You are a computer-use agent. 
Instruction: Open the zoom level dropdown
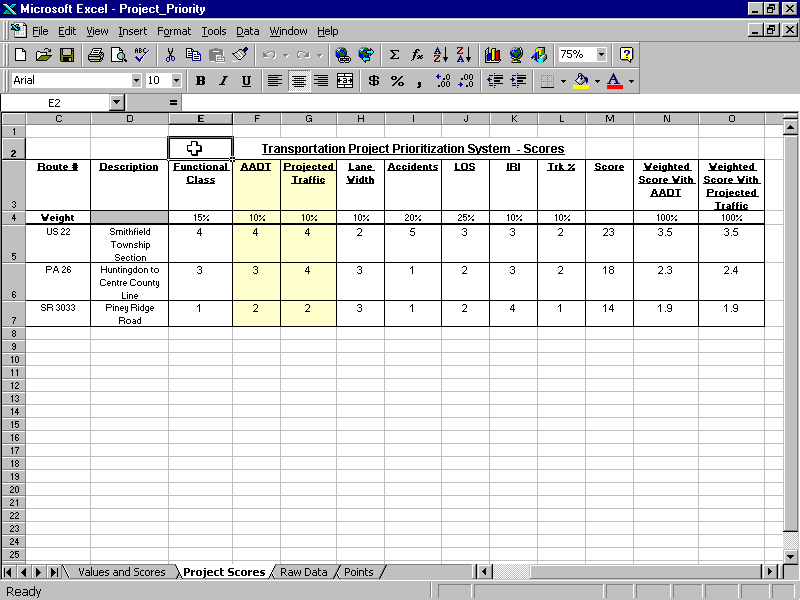click(x=603, y=54)
